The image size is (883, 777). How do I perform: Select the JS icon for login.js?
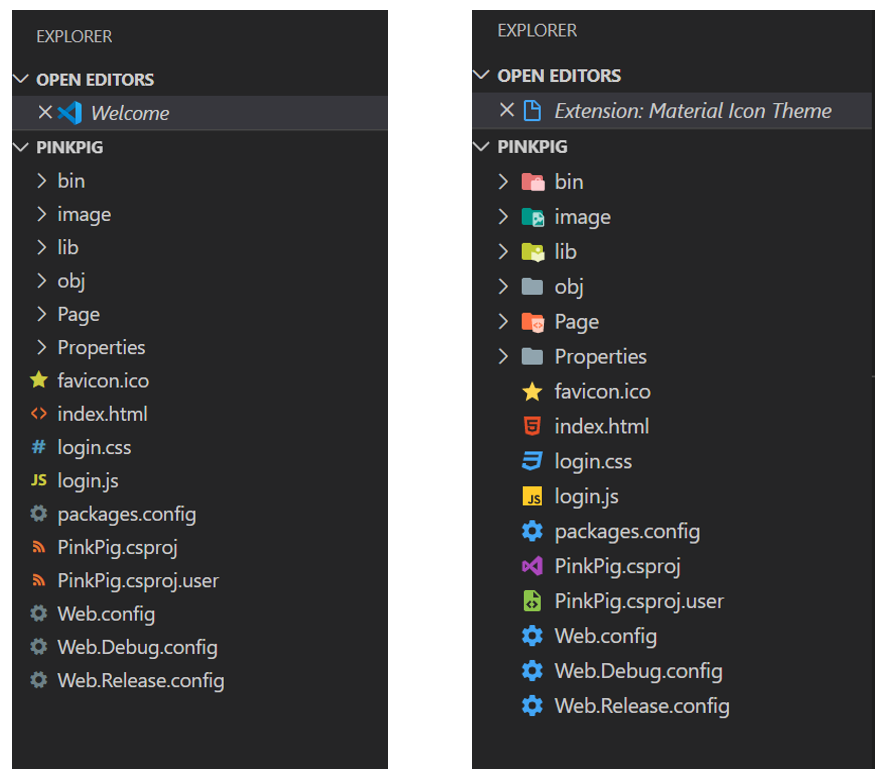click(x=533, y=496)
